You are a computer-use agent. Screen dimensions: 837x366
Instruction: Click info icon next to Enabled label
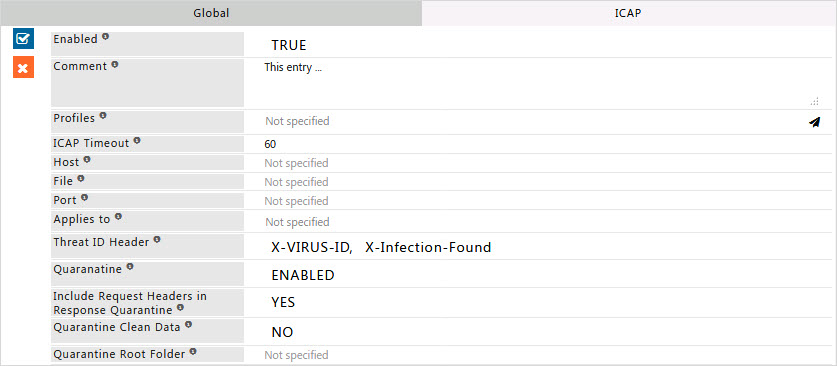pyautogui.click(x=106, y=37)
